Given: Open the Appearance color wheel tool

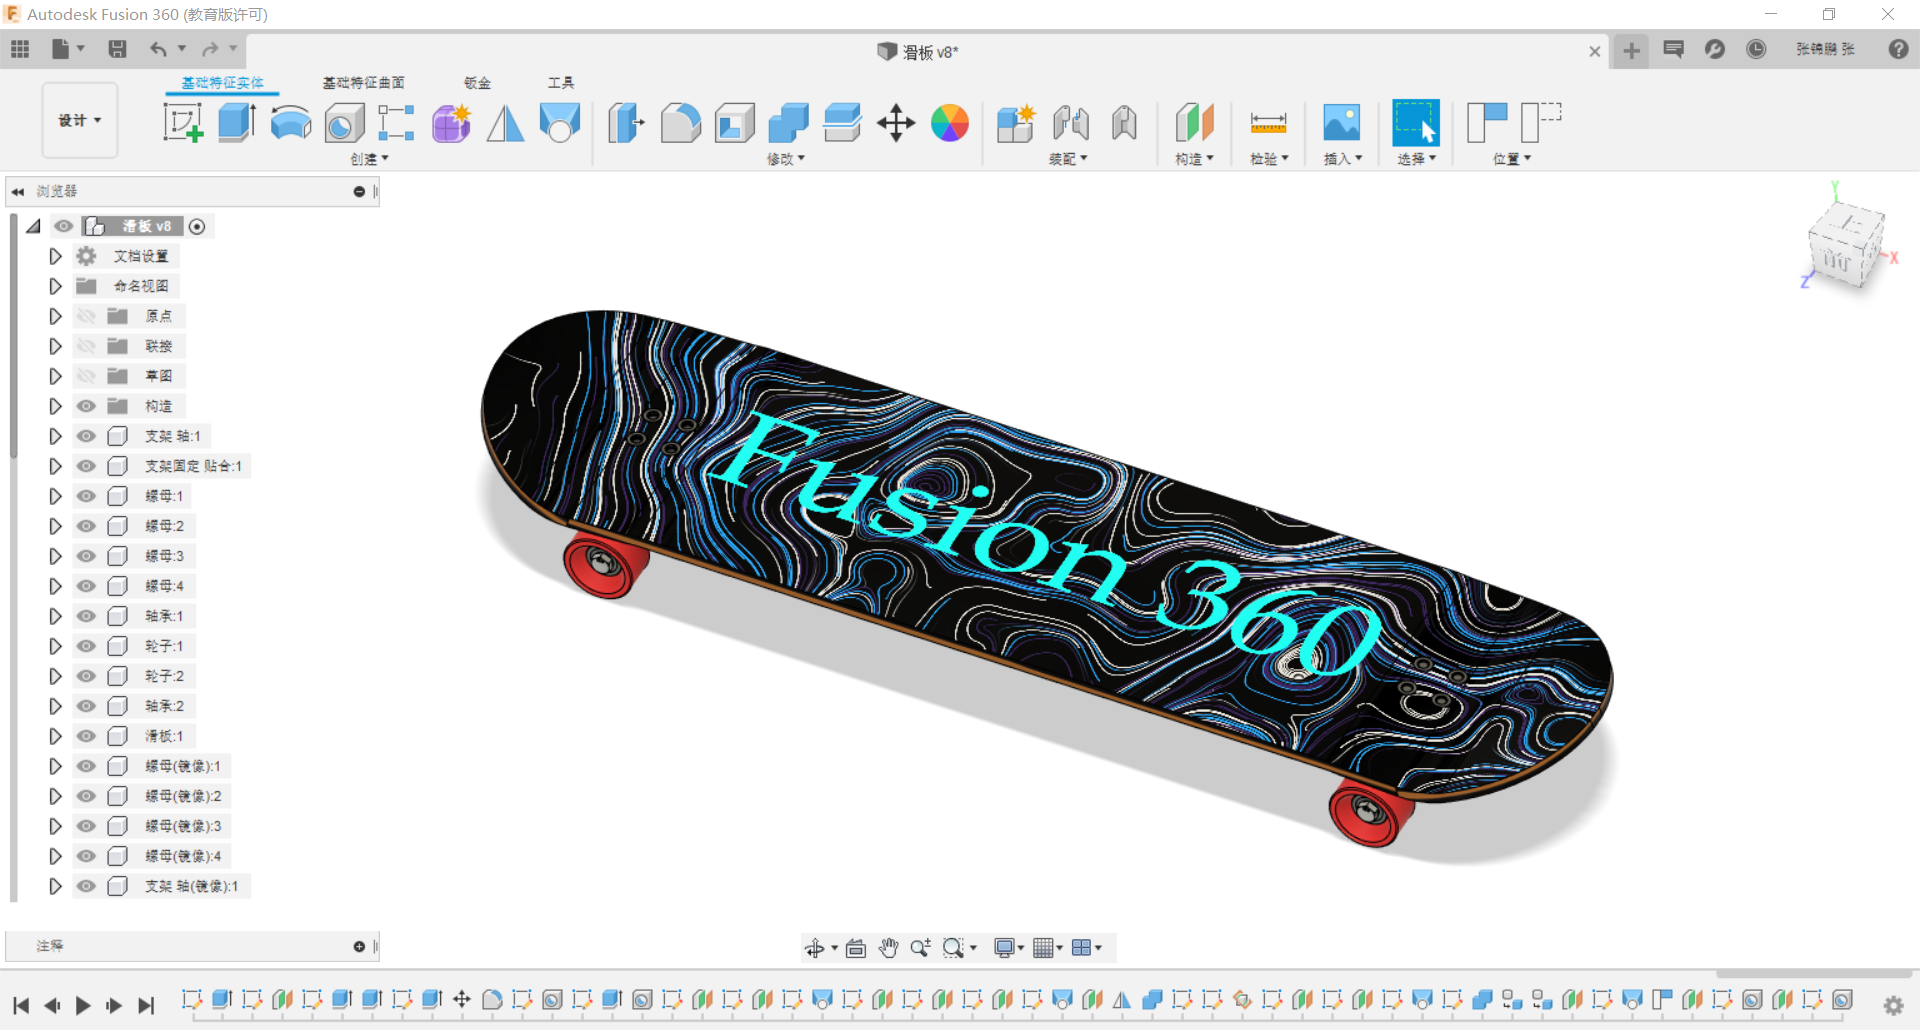Looking at the screenshot, I should coord(950,123).
